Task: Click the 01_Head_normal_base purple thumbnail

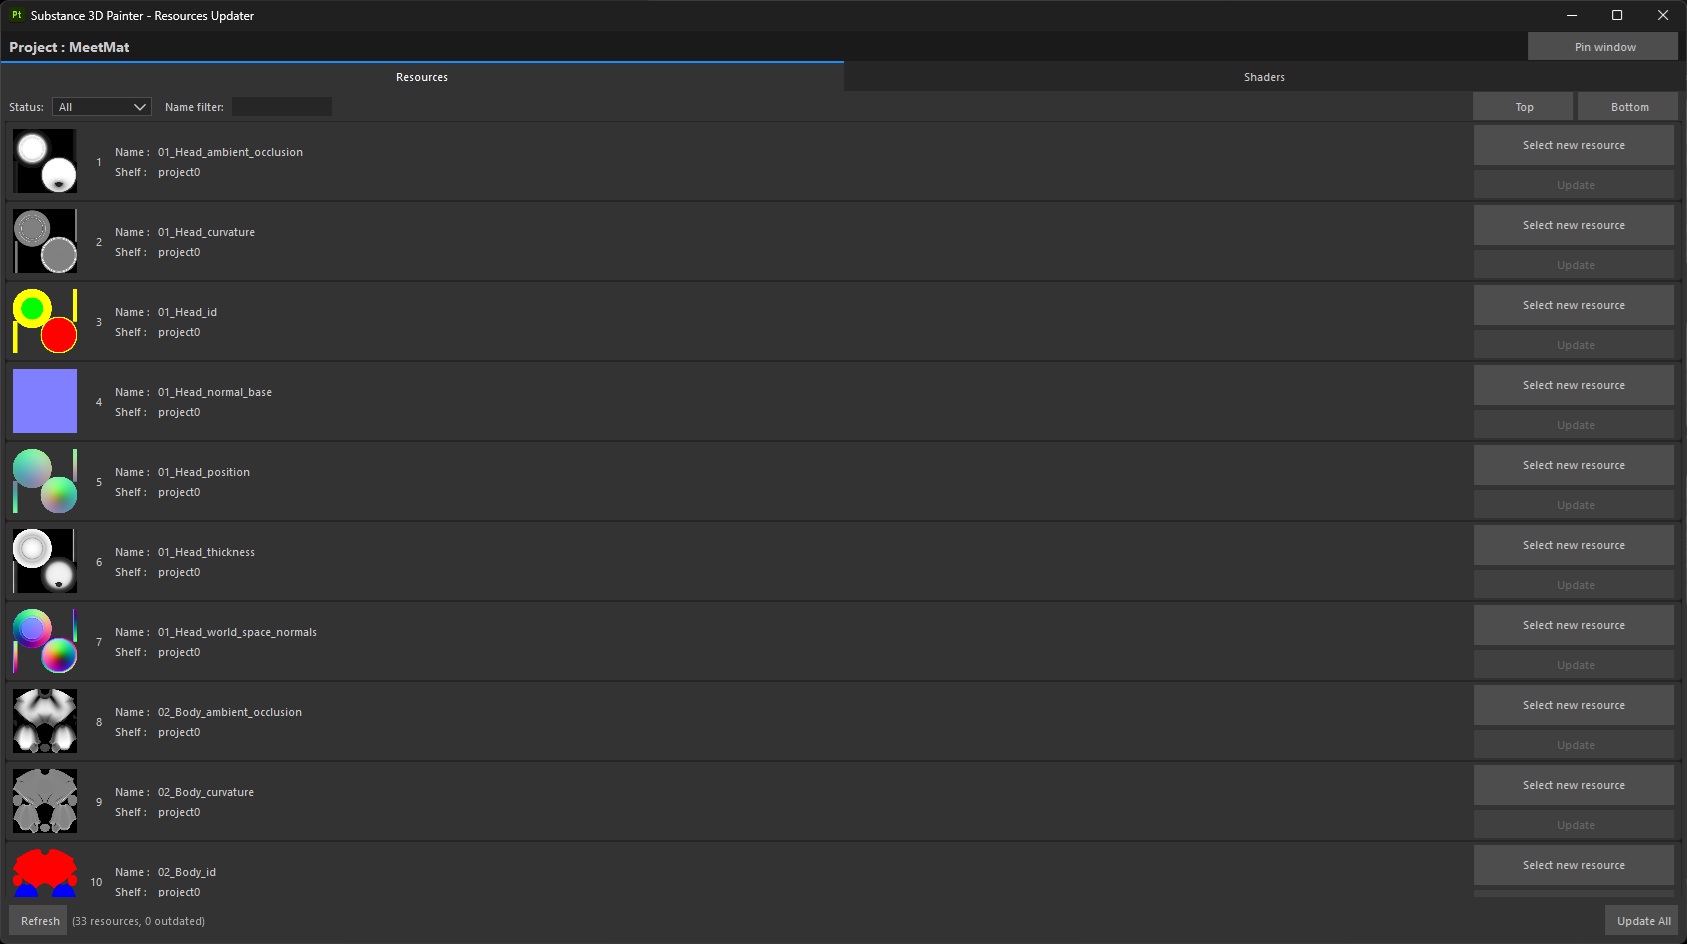Action: click(x=45, y=401)
